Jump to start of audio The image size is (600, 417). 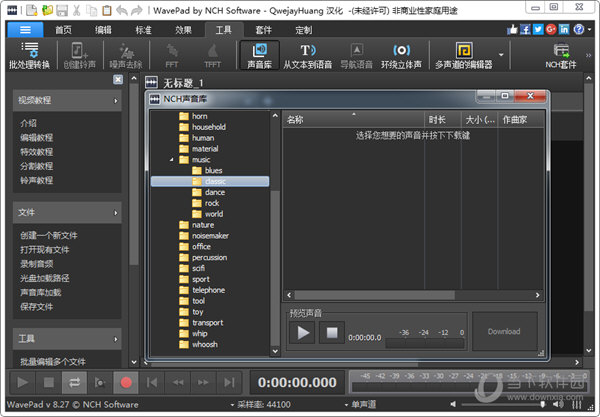[x=152, y=382]
